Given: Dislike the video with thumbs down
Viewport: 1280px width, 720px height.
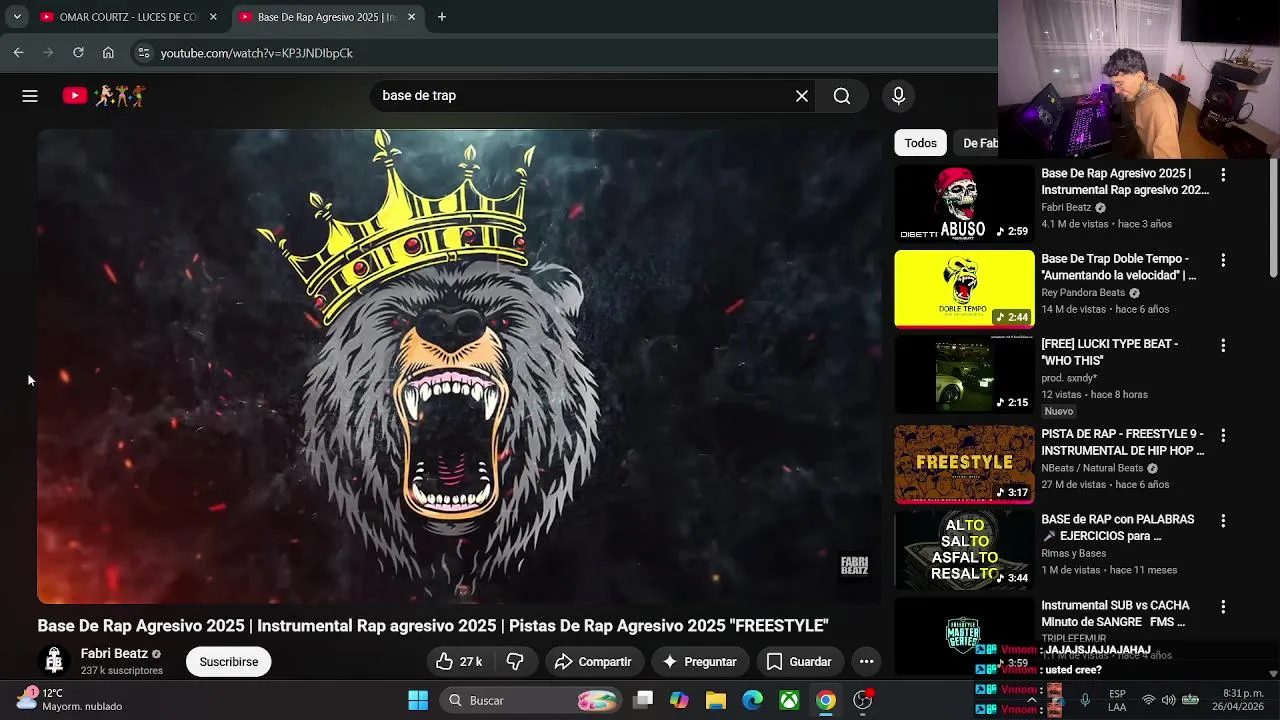Looking at the screenshot, I should tap(515, 661).
